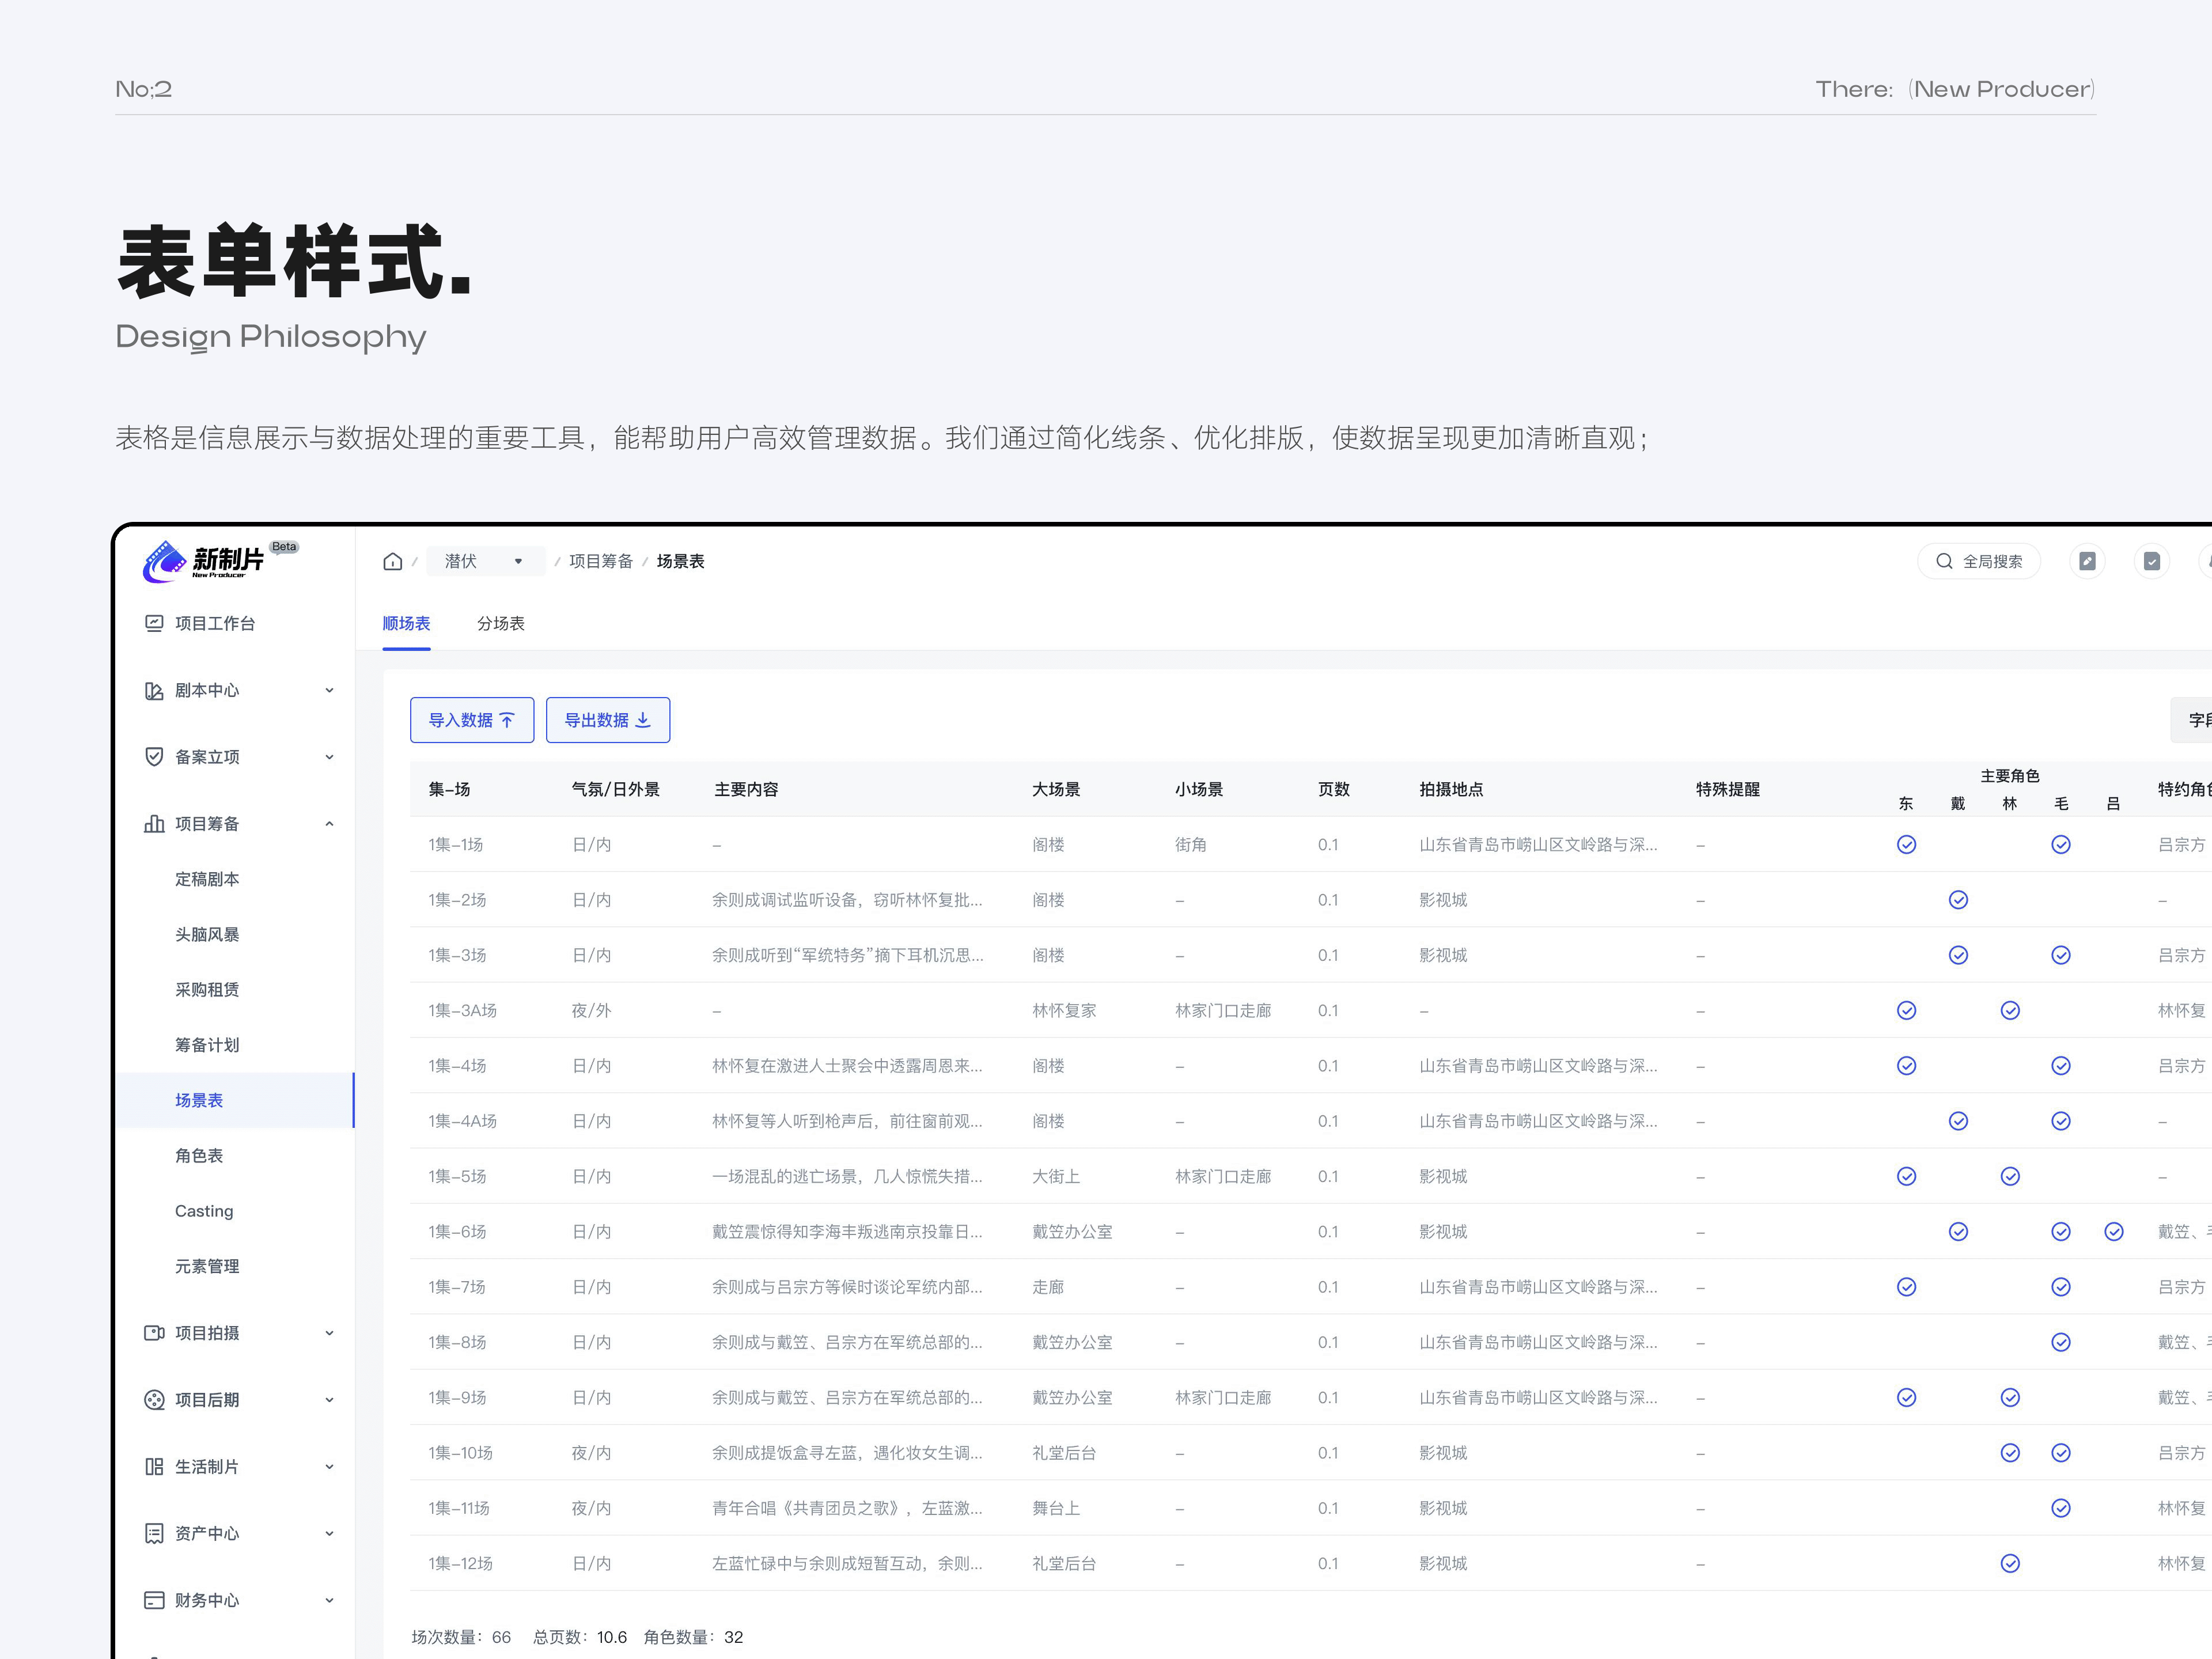This screenshot has width=2212, height=1659.
Task: Click the 导入数据 button
Action: (472, 720)
